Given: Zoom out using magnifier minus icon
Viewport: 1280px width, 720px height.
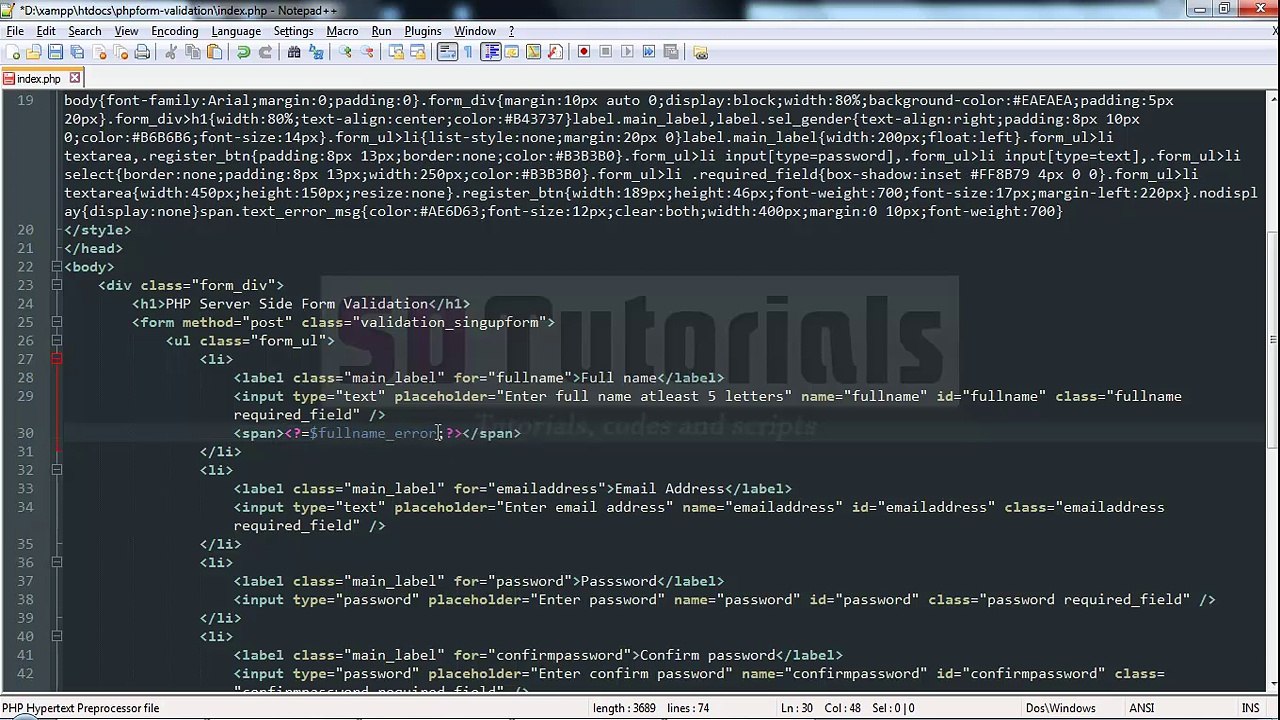Looking at the screenshot, I should tap(367, 52).
